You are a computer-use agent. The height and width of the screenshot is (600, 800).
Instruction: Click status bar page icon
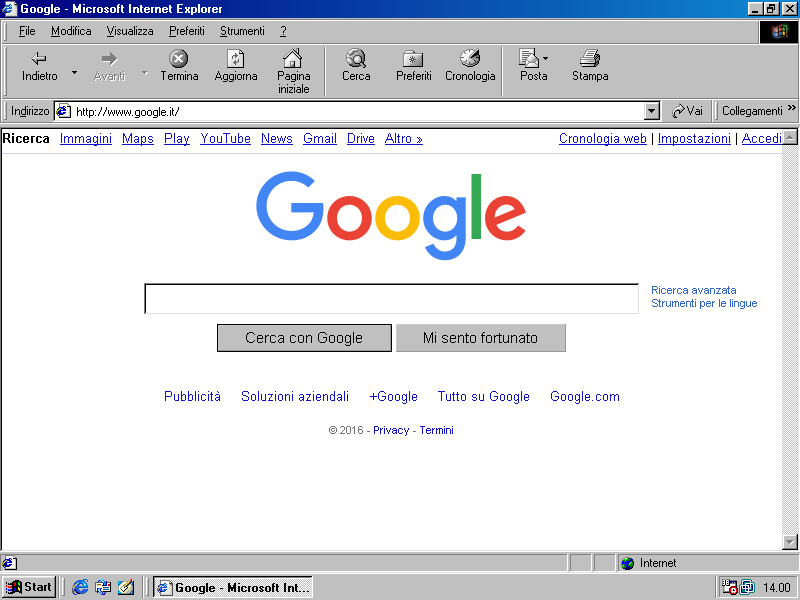pyautogui.click(x=9, y=563)
